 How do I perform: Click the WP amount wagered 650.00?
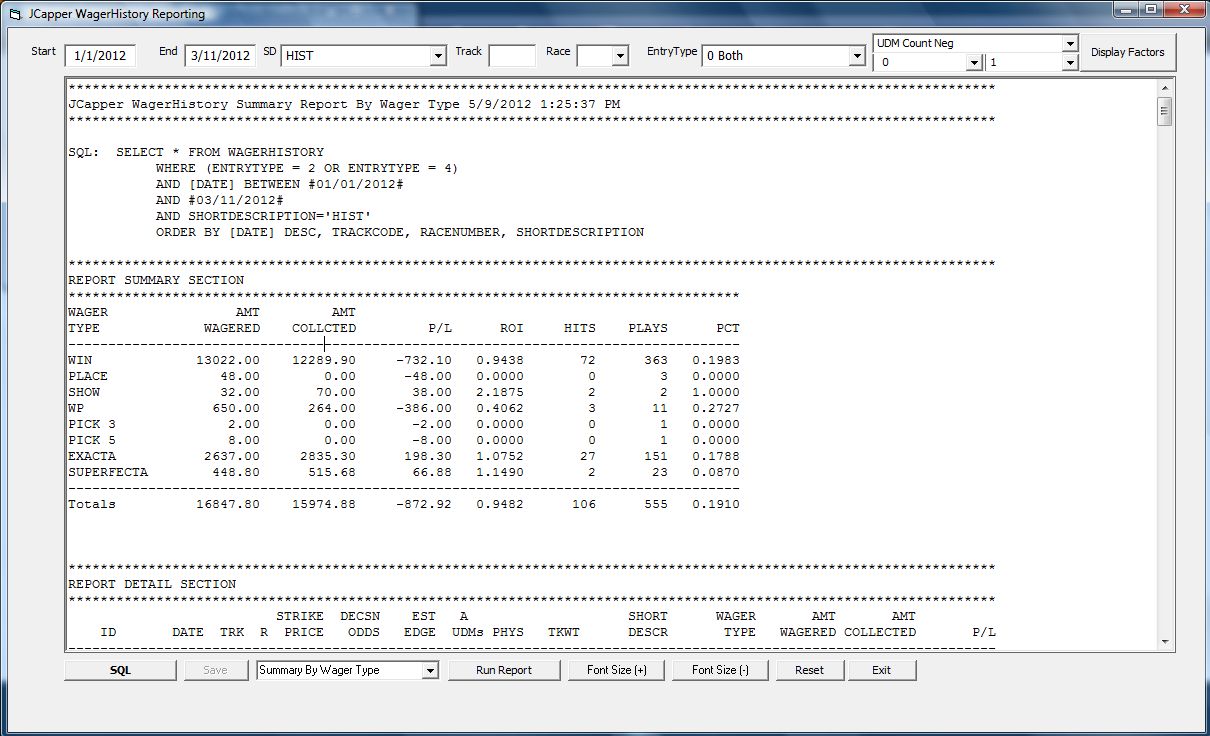[x=236, y=408]
